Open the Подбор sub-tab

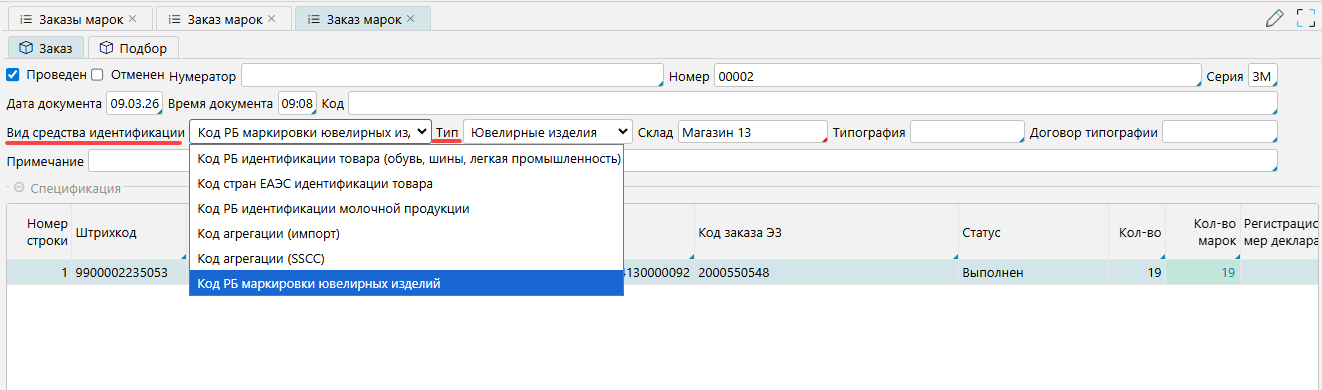[x=134, y=47]
